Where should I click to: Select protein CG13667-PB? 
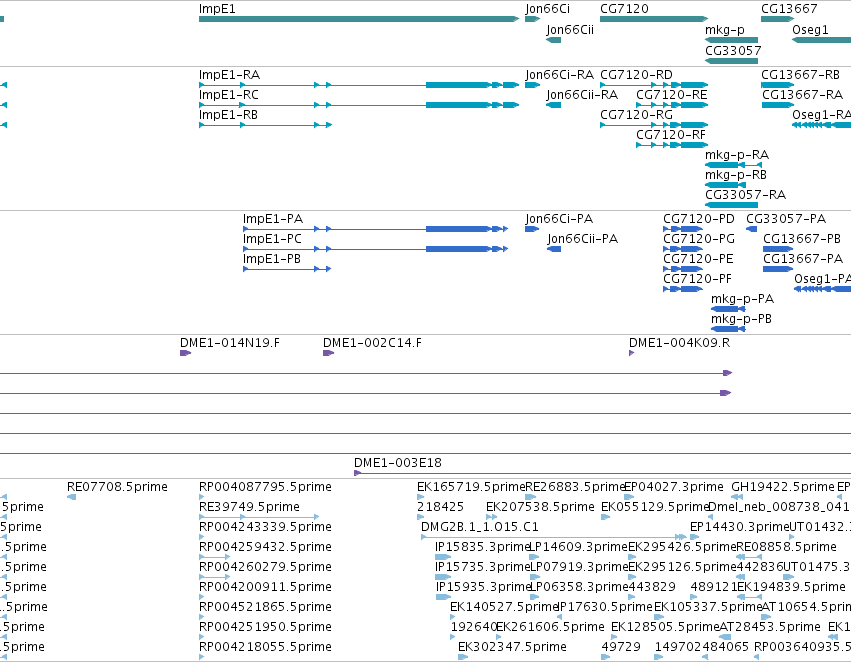click(x=778, y=249)
